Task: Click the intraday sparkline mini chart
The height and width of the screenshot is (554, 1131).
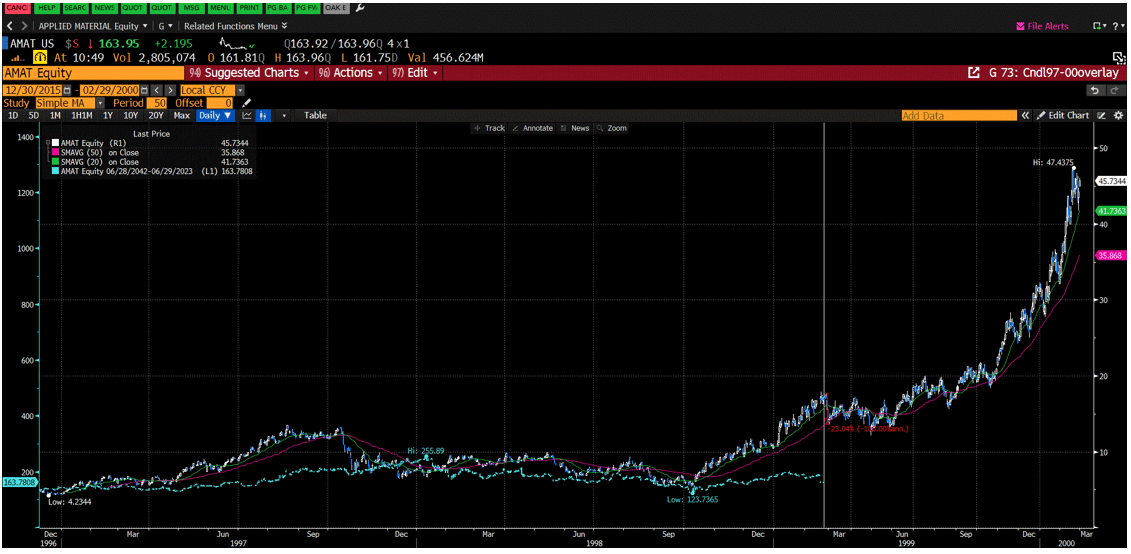Action: 237,42
